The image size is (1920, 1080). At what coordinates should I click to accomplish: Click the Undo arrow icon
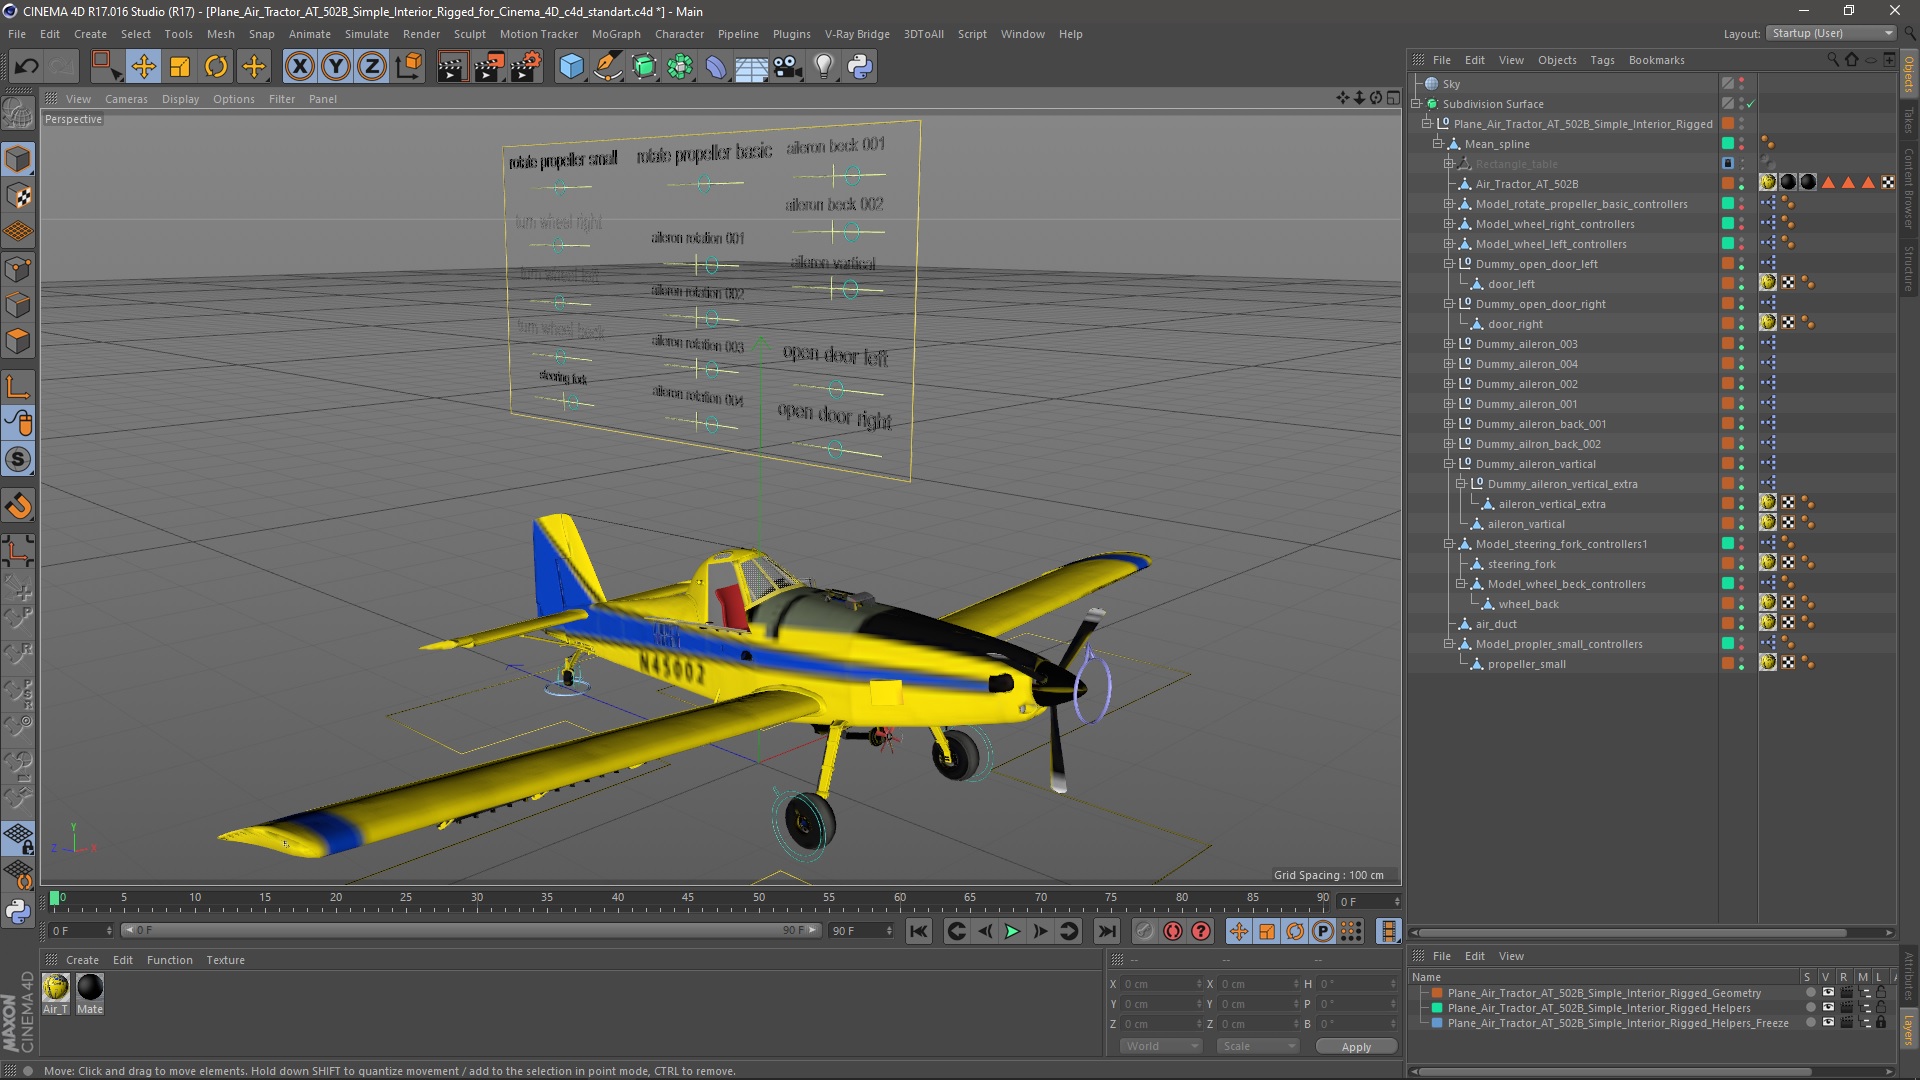pyautogui.click(x=26, y=67)
